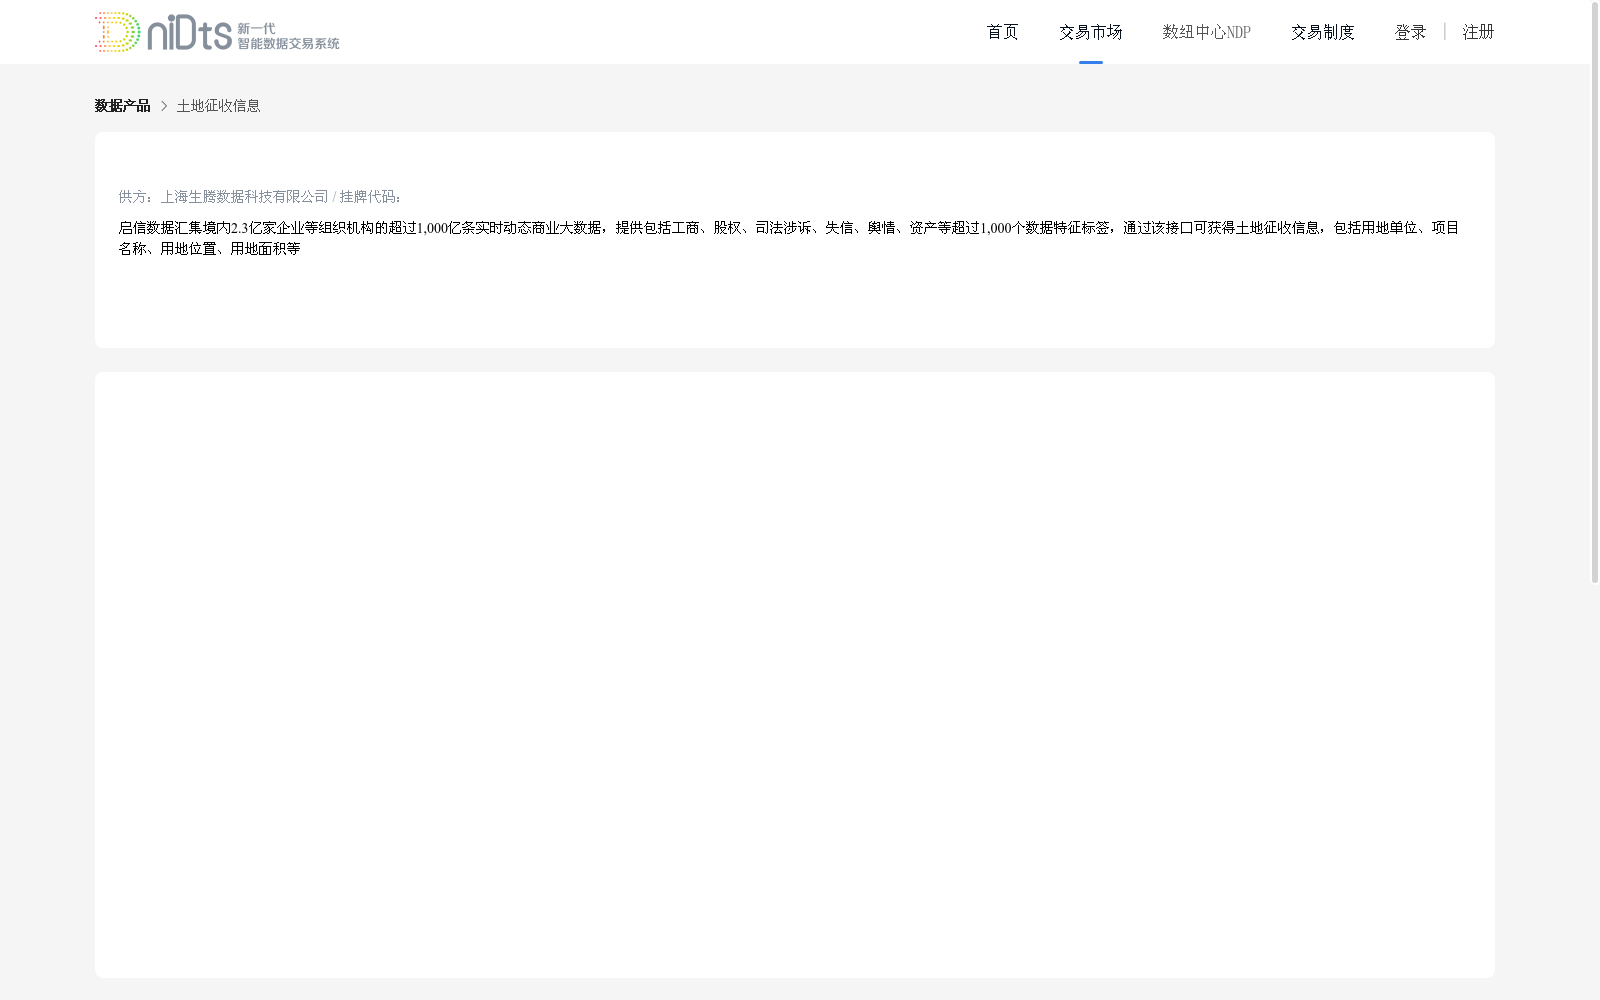Click the product description paragraph beginning 启信数据汇集
Screen dimensions: 1600x1000
789,238
